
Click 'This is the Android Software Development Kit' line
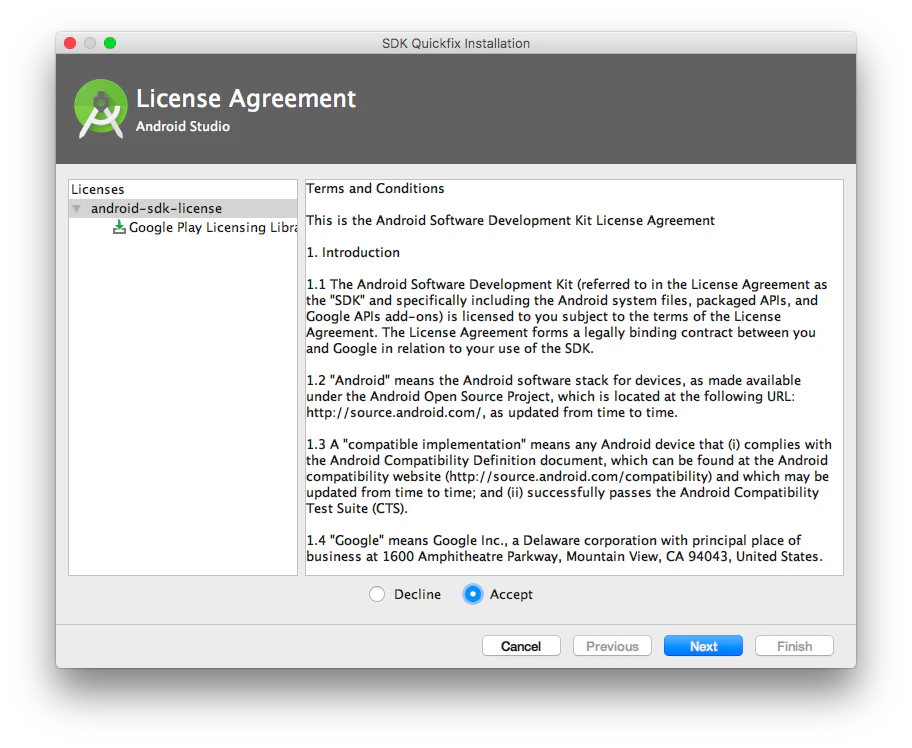510,220
